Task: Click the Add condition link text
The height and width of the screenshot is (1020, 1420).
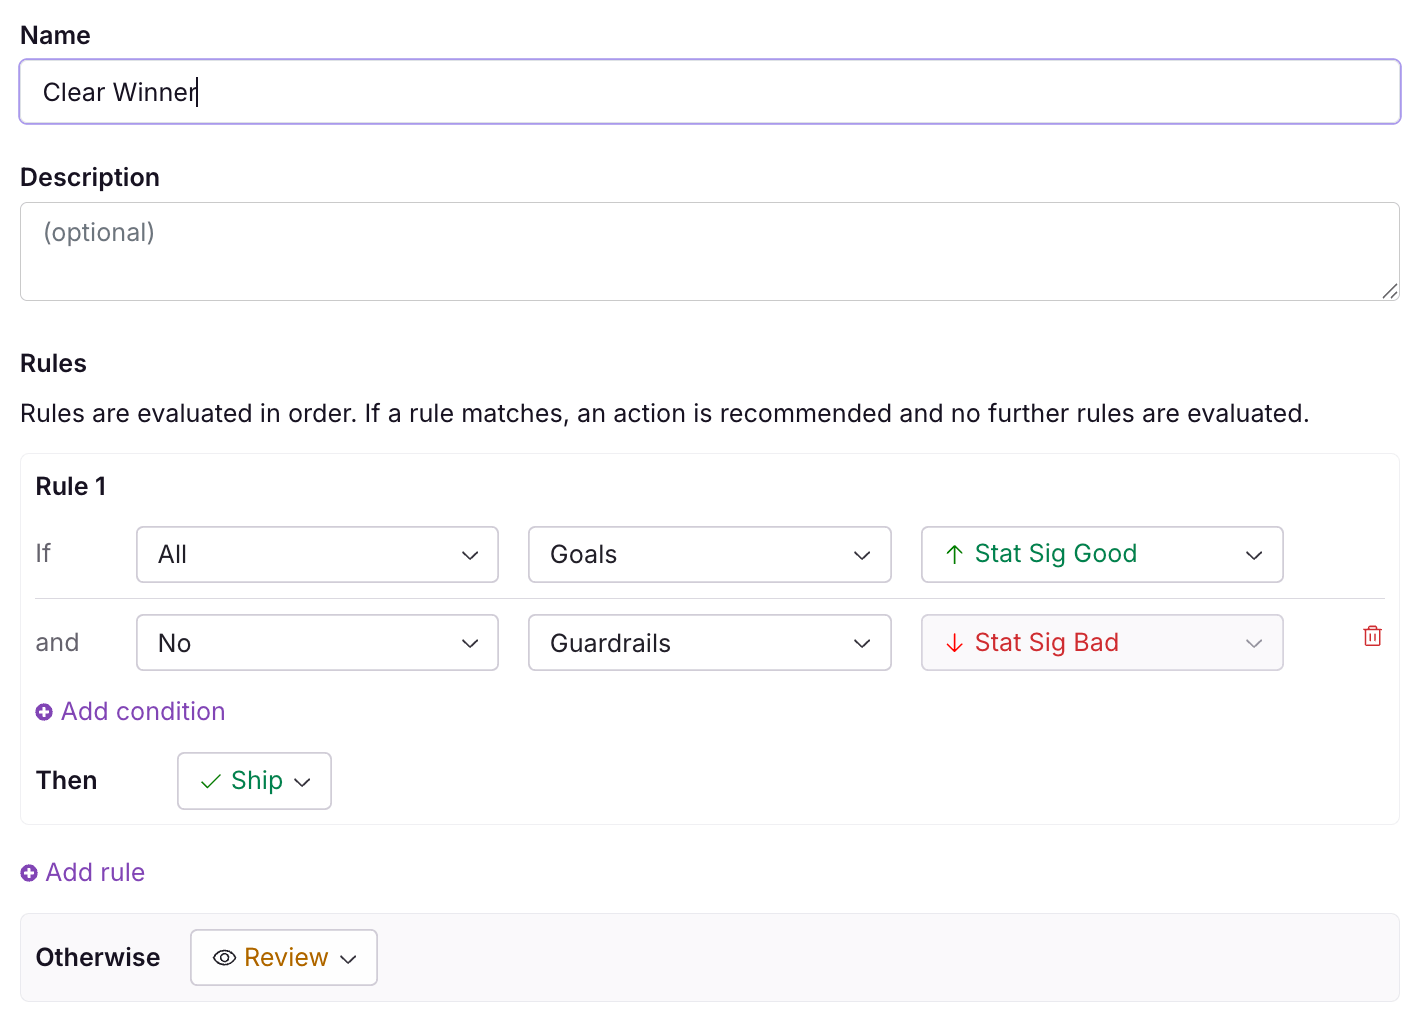Action: point(143,712)
